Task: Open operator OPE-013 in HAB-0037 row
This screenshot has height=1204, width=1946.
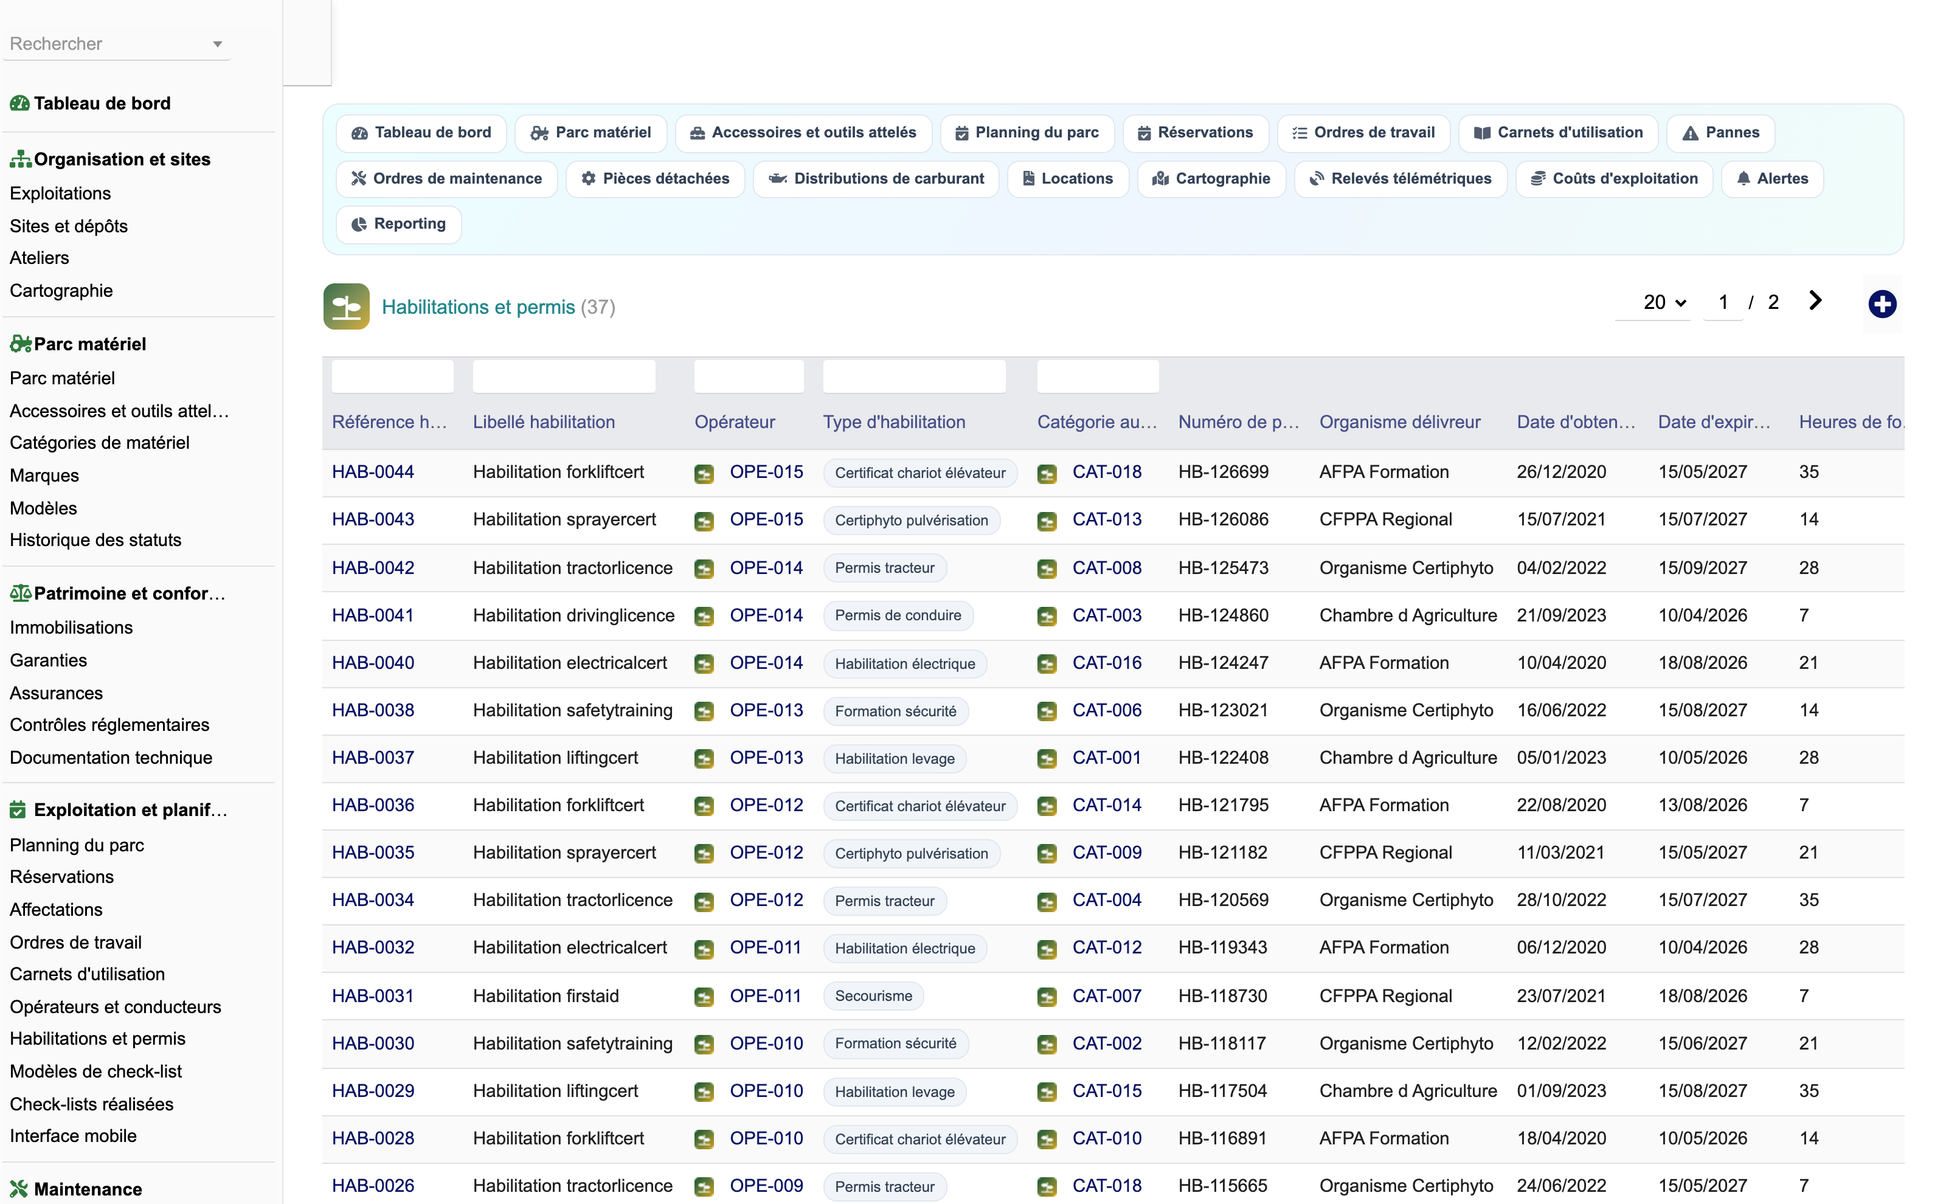Action: click(x=766, y=758)
